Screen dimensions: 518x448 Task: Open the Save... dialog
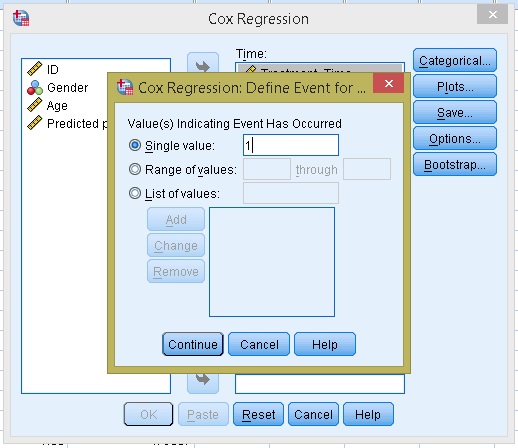(455, 112)
